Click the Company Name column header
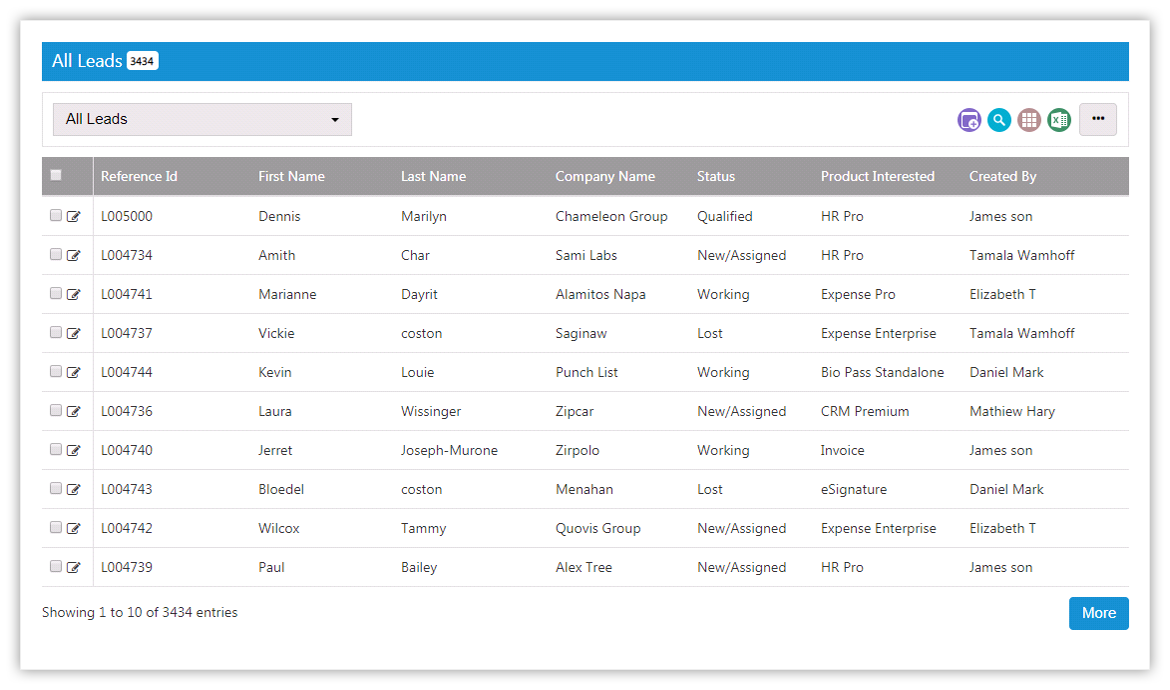The width and height of the screenshot is (1170, 690). [605, 176]
